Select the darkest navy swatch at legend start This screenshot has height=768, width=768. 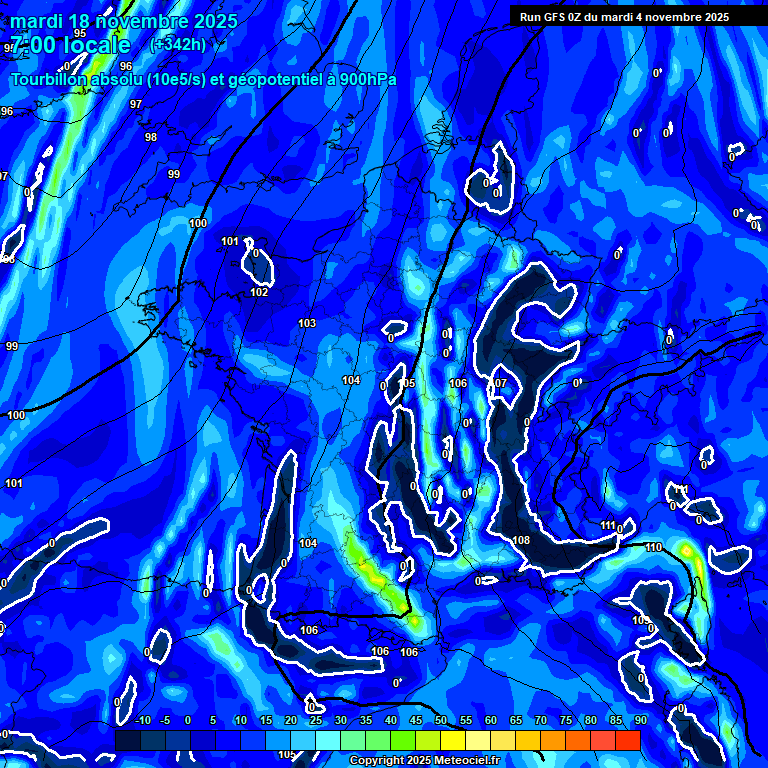[127, 741]
